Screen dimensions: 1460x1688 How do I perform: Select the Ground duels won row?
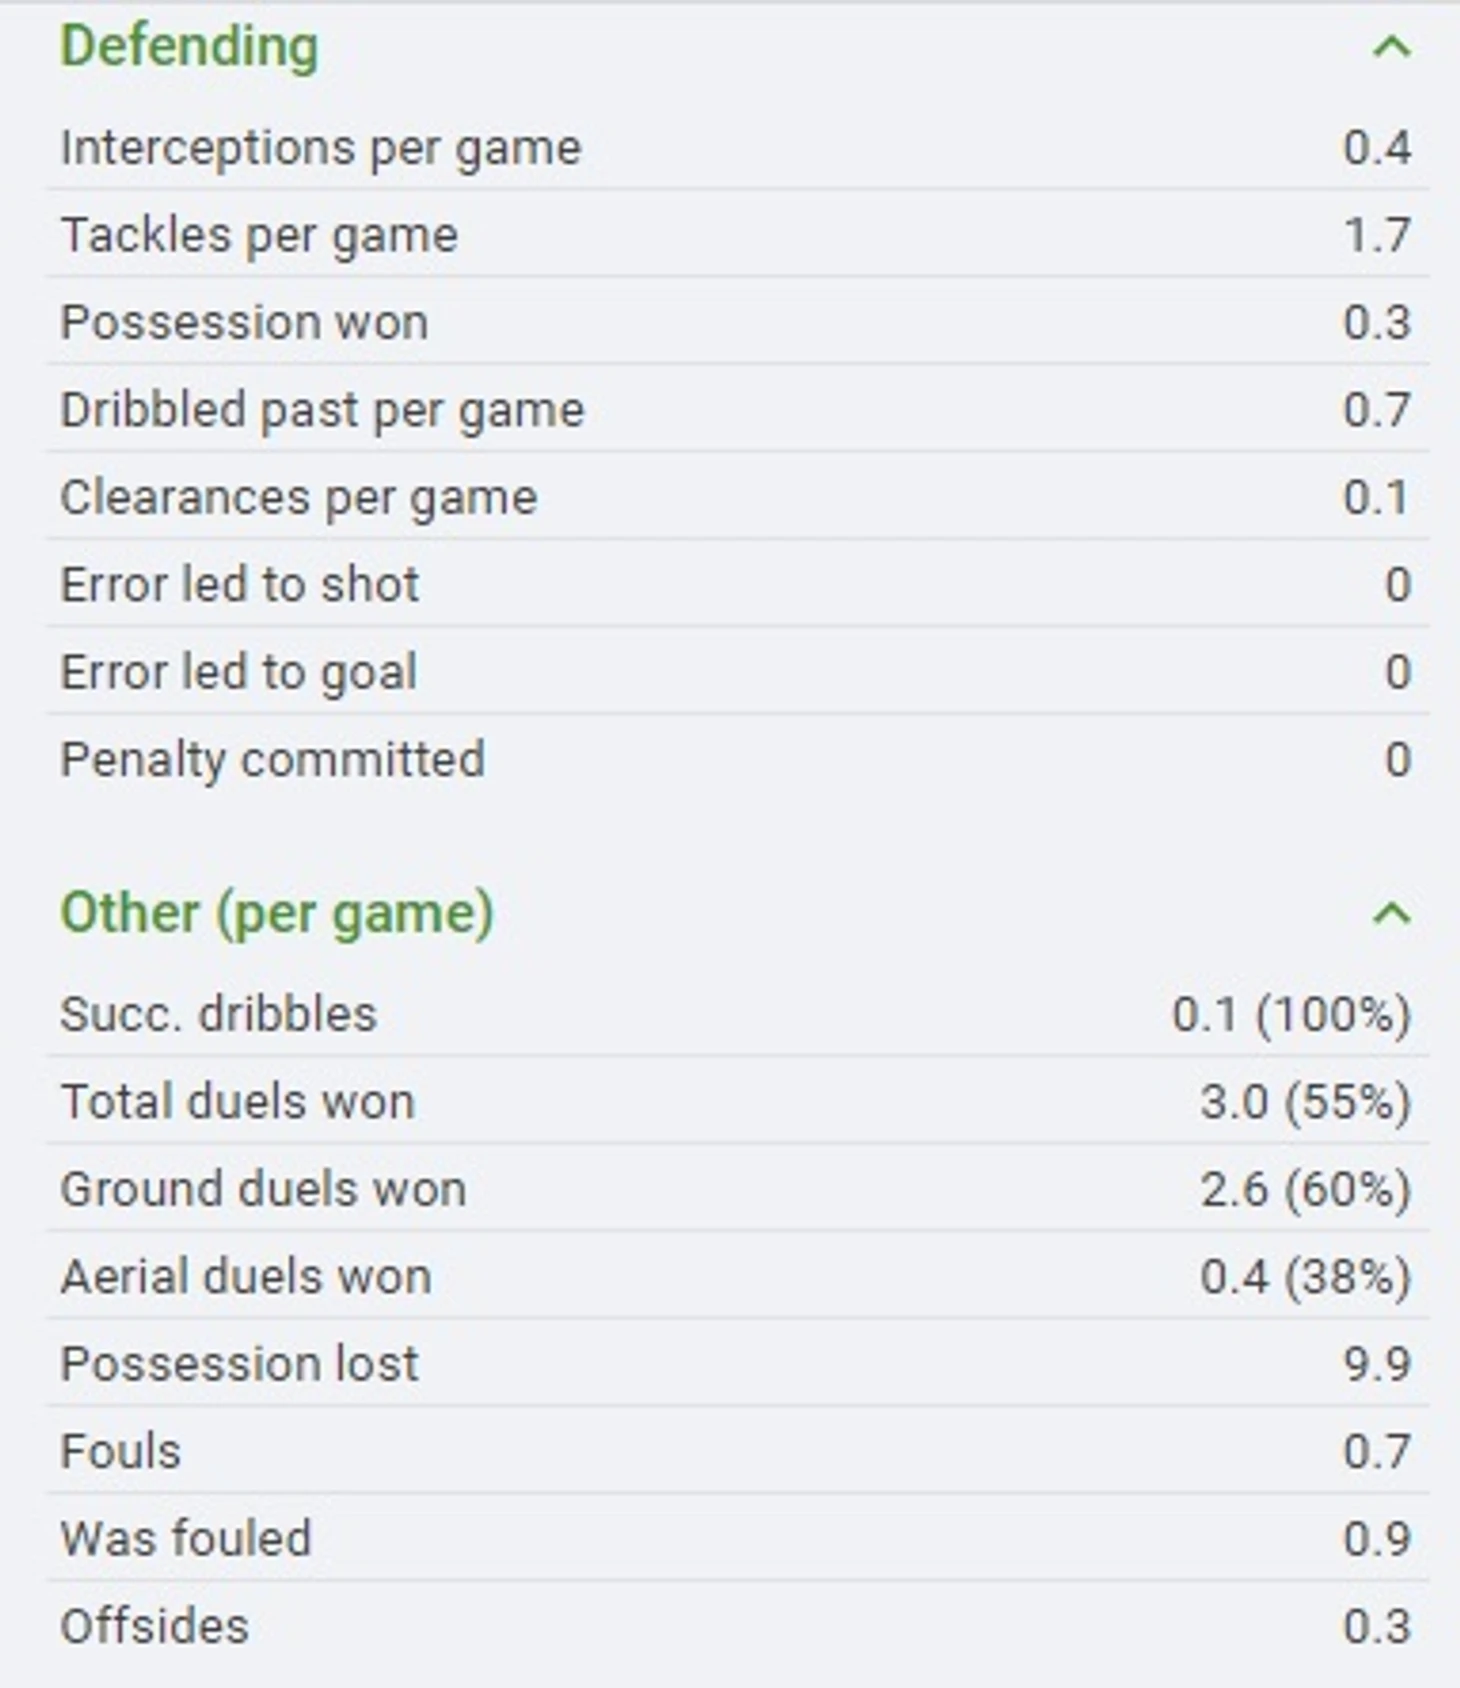737,1189
